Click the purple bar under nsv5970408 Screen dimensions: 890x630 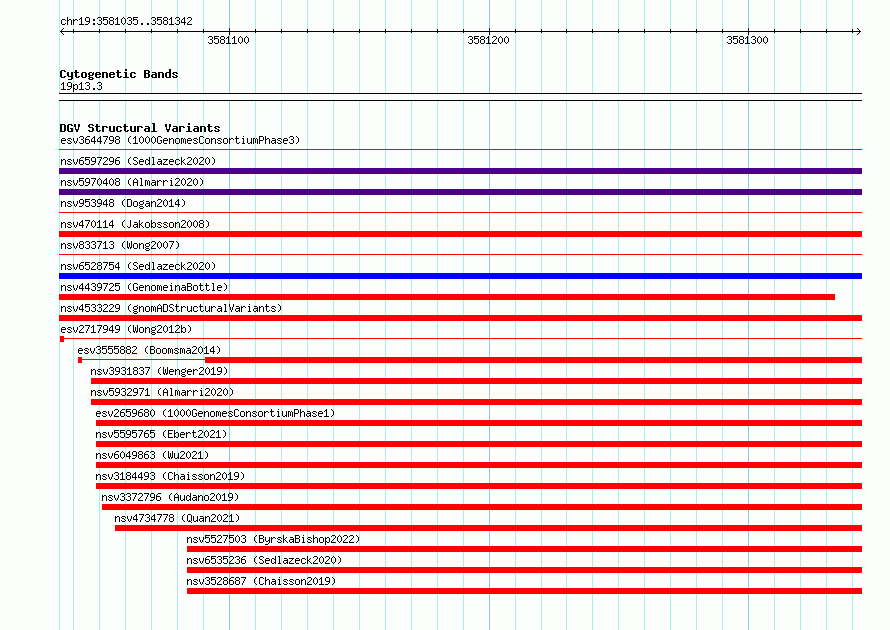tap(460, 192)
